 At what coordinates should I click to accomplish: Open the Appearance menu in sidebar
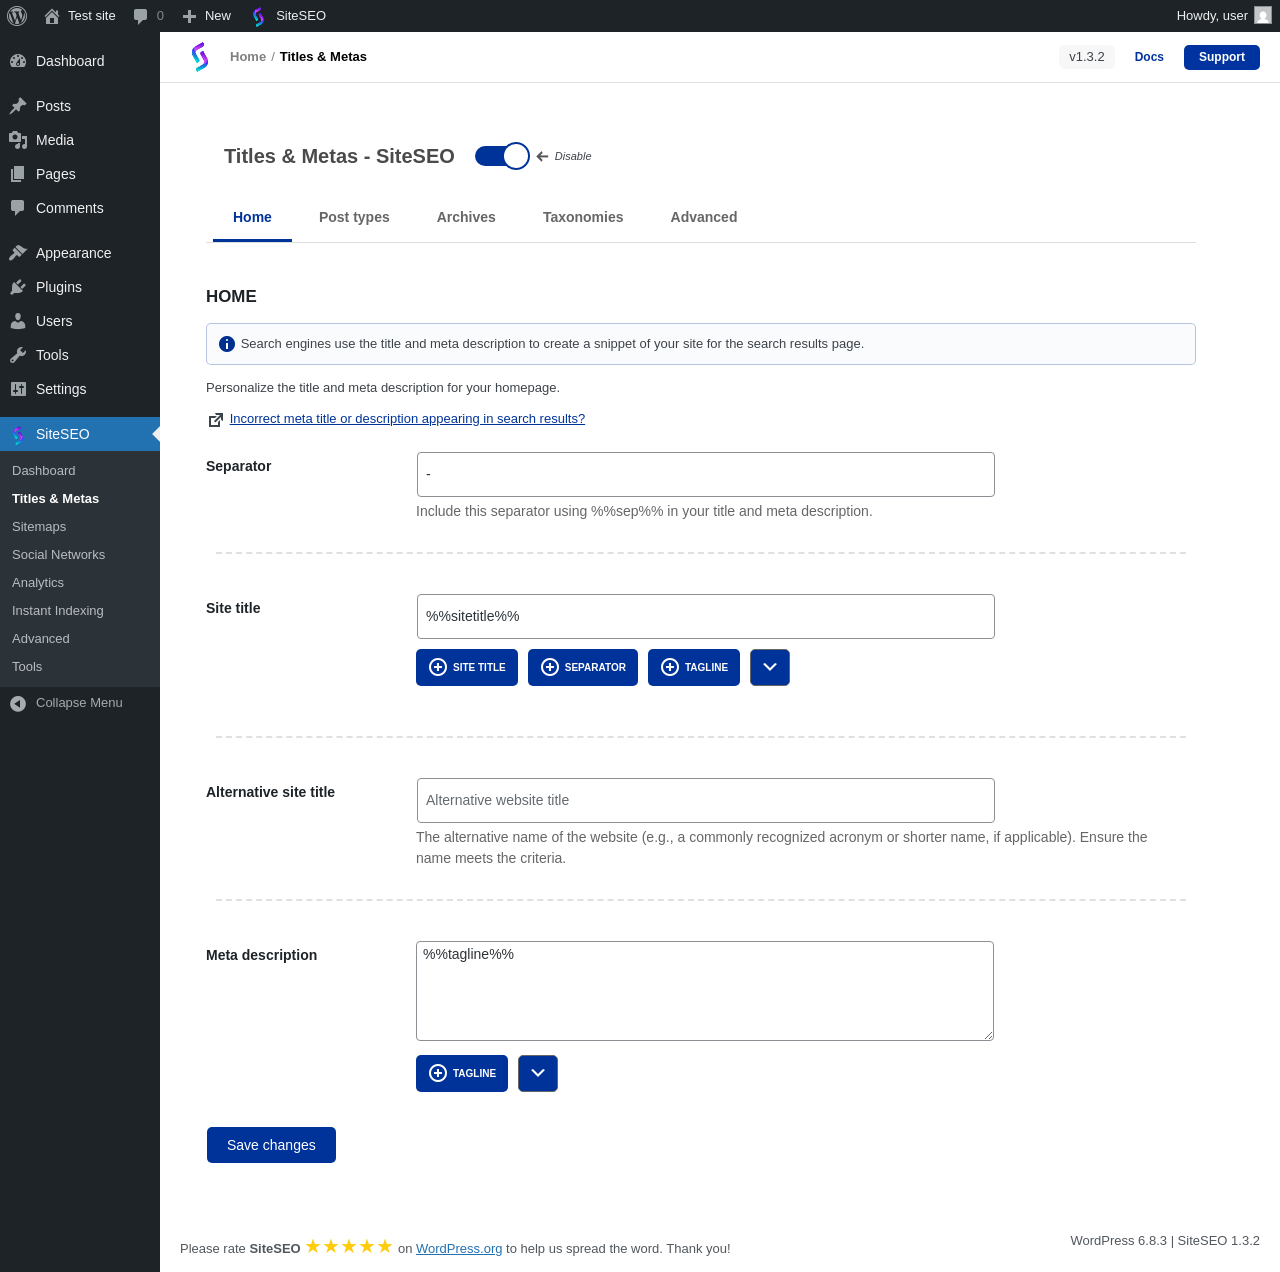[x=73, y=253]
